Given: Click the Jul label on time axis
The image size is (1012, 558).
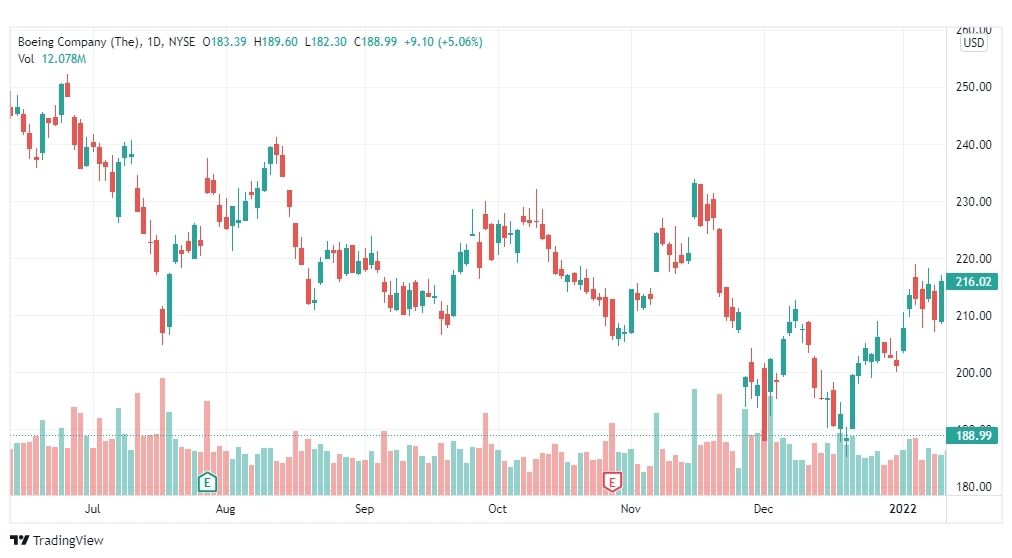Looking at the screenshot, I should coord(92,509).
